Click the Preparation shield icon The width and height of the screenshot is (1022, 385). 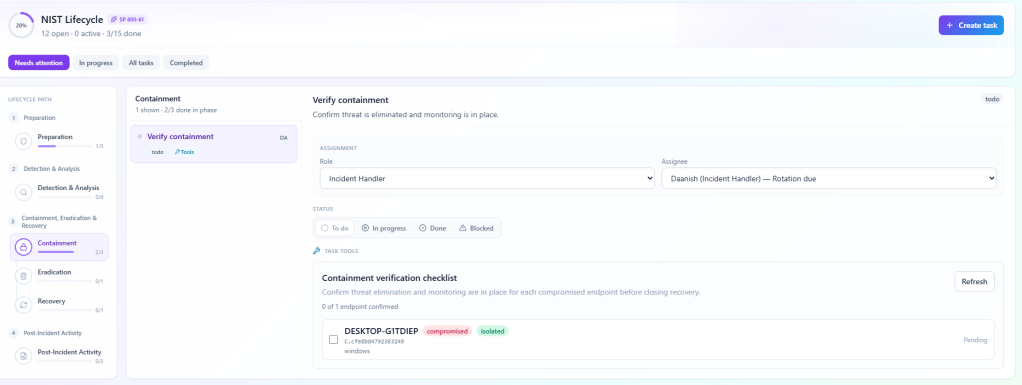(23, 140)
